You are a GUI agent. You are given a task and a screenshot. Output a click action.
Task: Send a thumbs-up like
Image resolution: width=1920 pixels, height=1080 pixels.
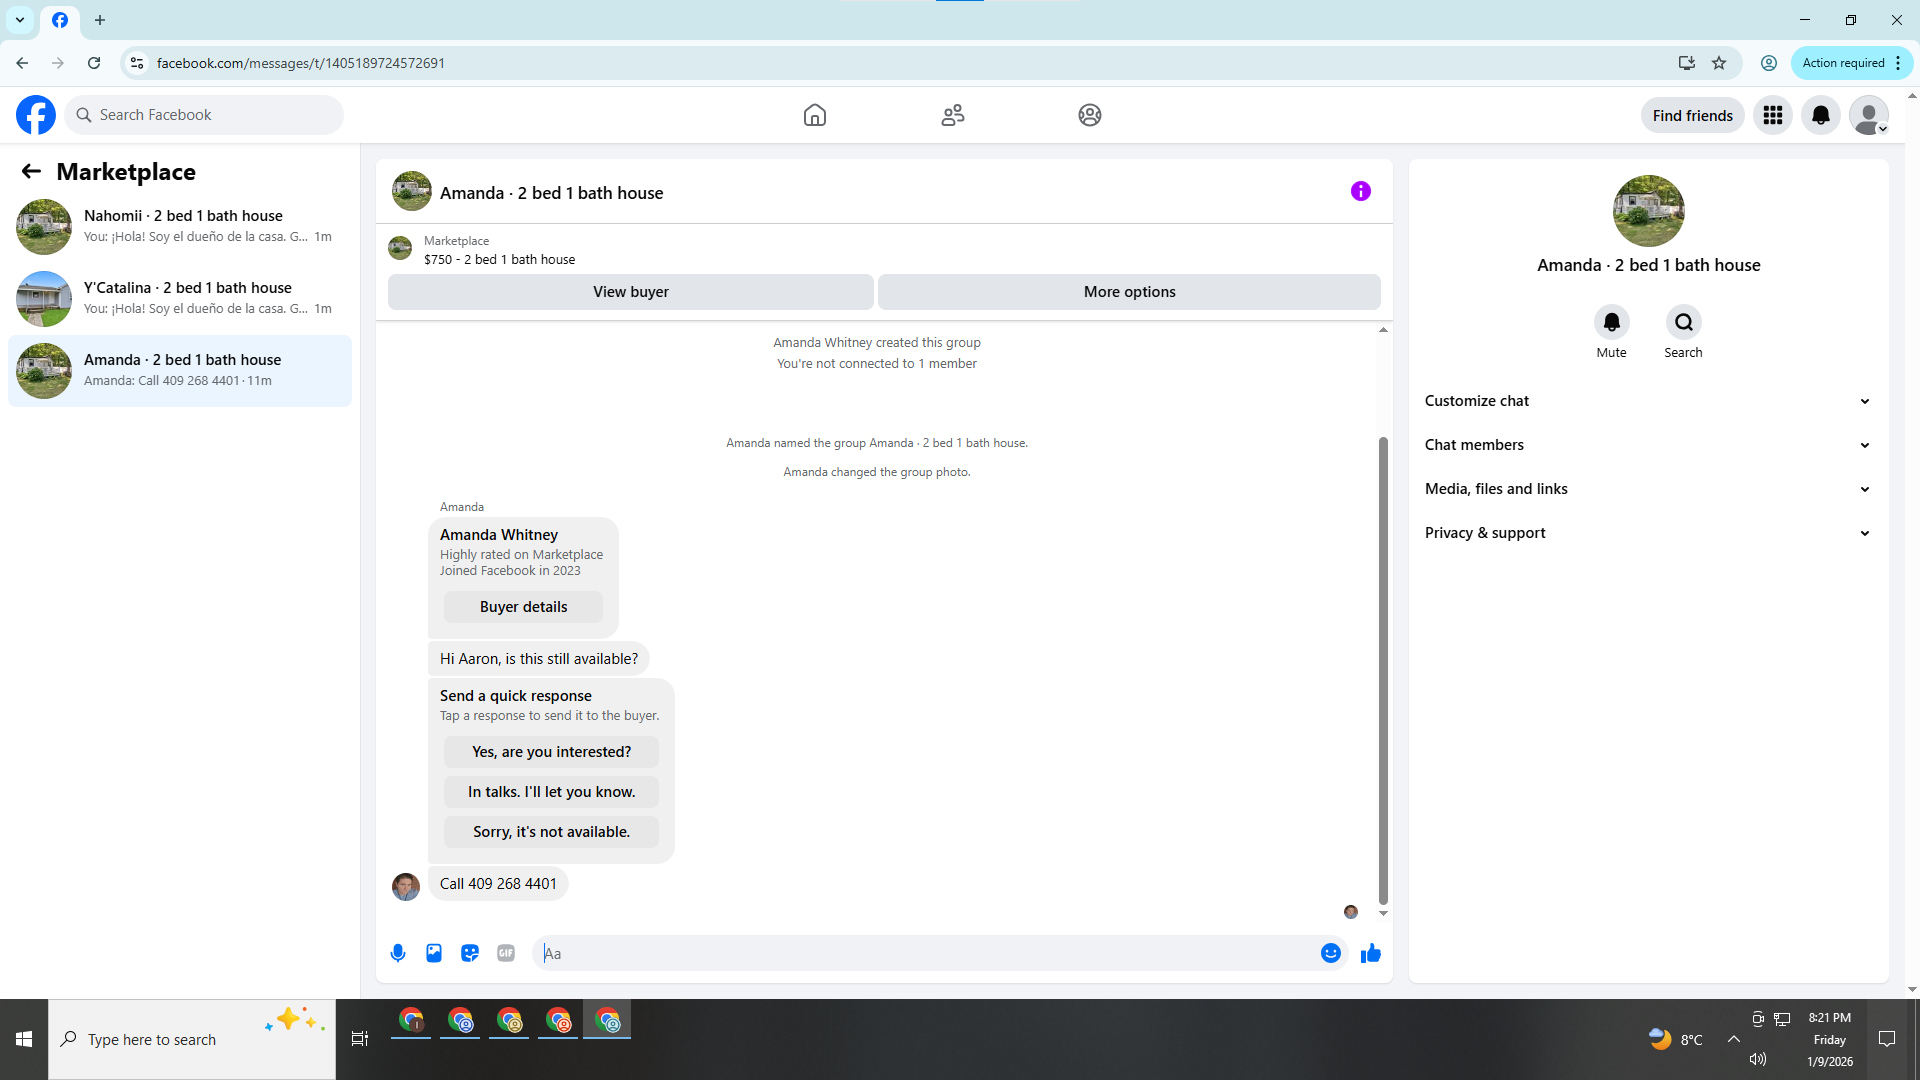tap(1371, 953)
